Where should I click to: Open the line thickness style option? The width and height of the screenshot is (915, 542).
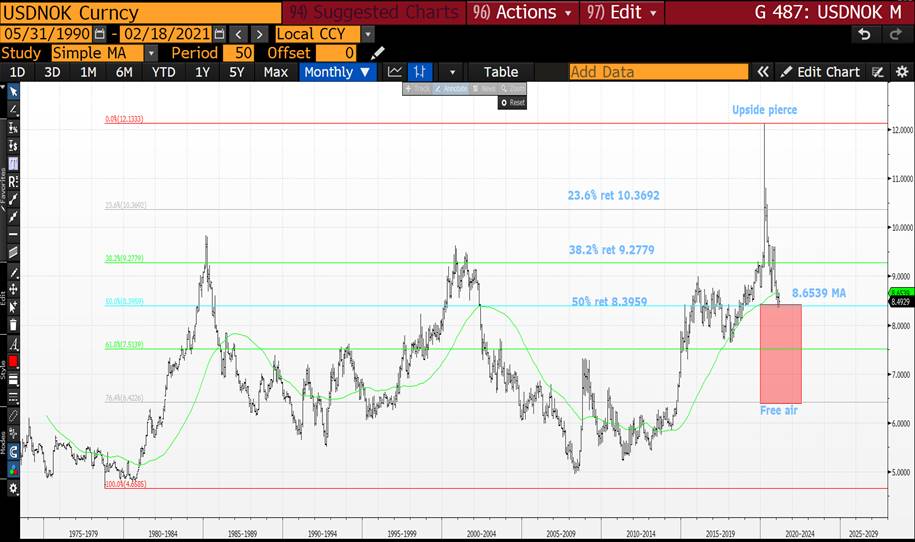(13, 380)
